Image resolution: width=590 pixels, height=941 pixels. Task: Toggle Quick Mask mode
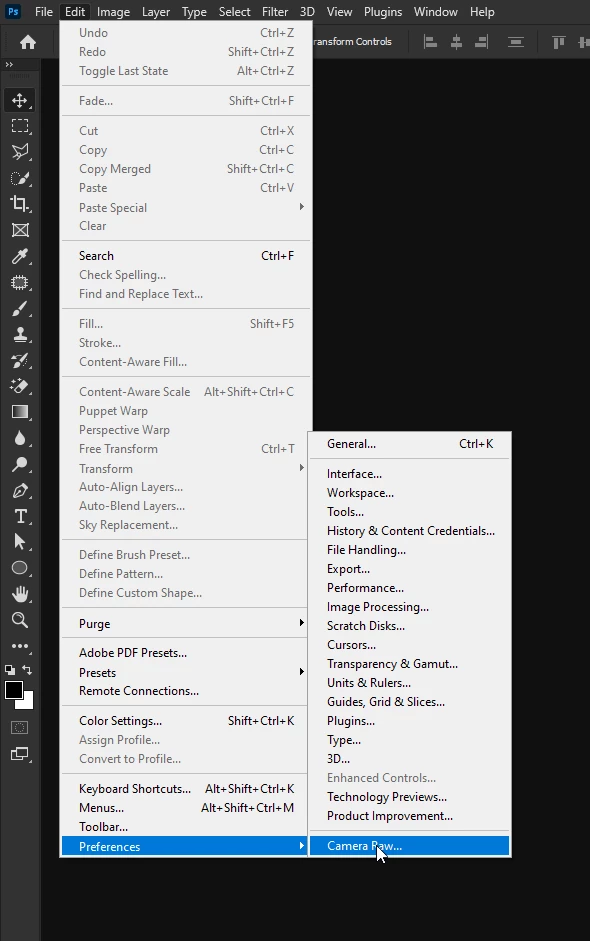point(20,728)
